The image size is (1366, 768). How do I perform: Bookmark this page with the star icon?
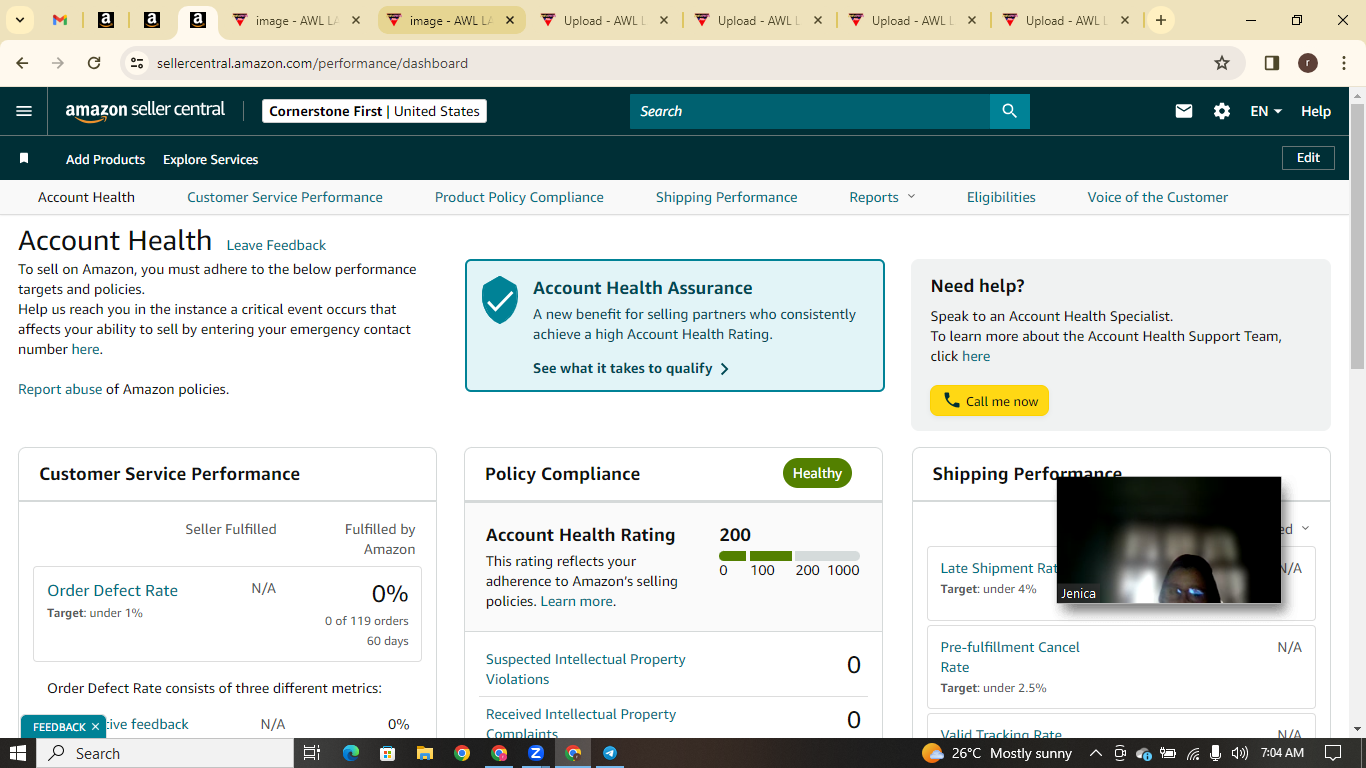coord(1222,63)
